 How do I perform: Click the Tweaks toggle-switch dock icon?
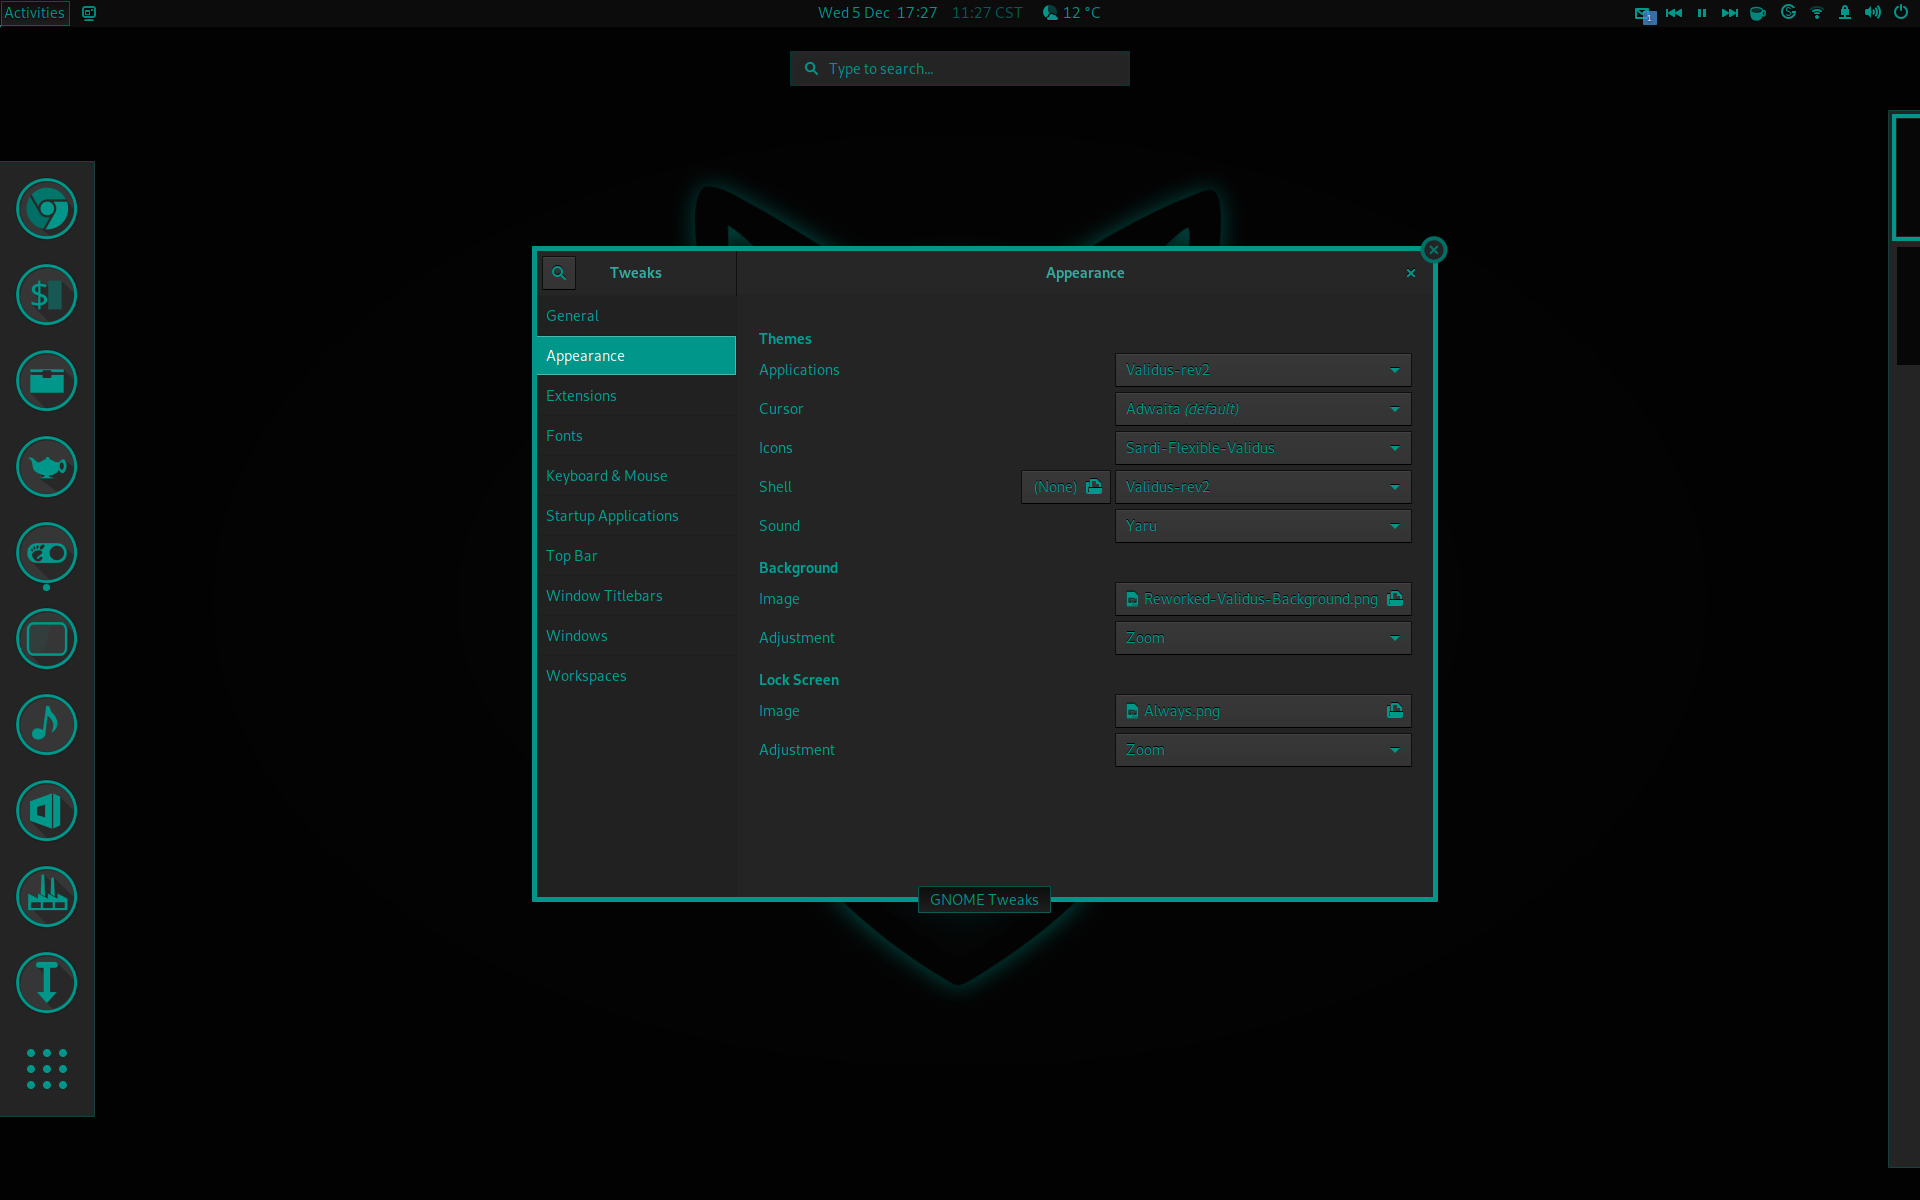(47, 553)
